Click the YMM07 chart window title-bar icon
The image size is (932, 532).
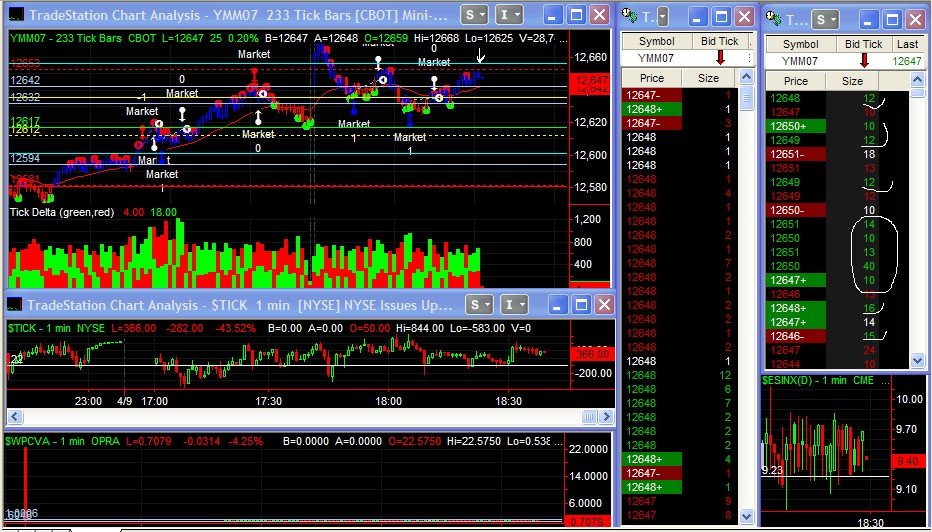[x=17, y=15]
